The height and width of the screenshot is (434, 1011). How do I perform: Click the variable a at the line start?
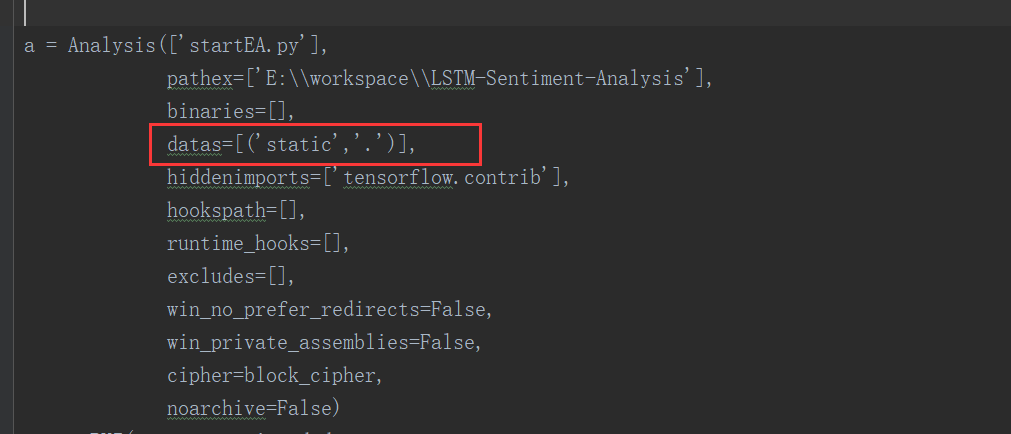coord(29,46)
